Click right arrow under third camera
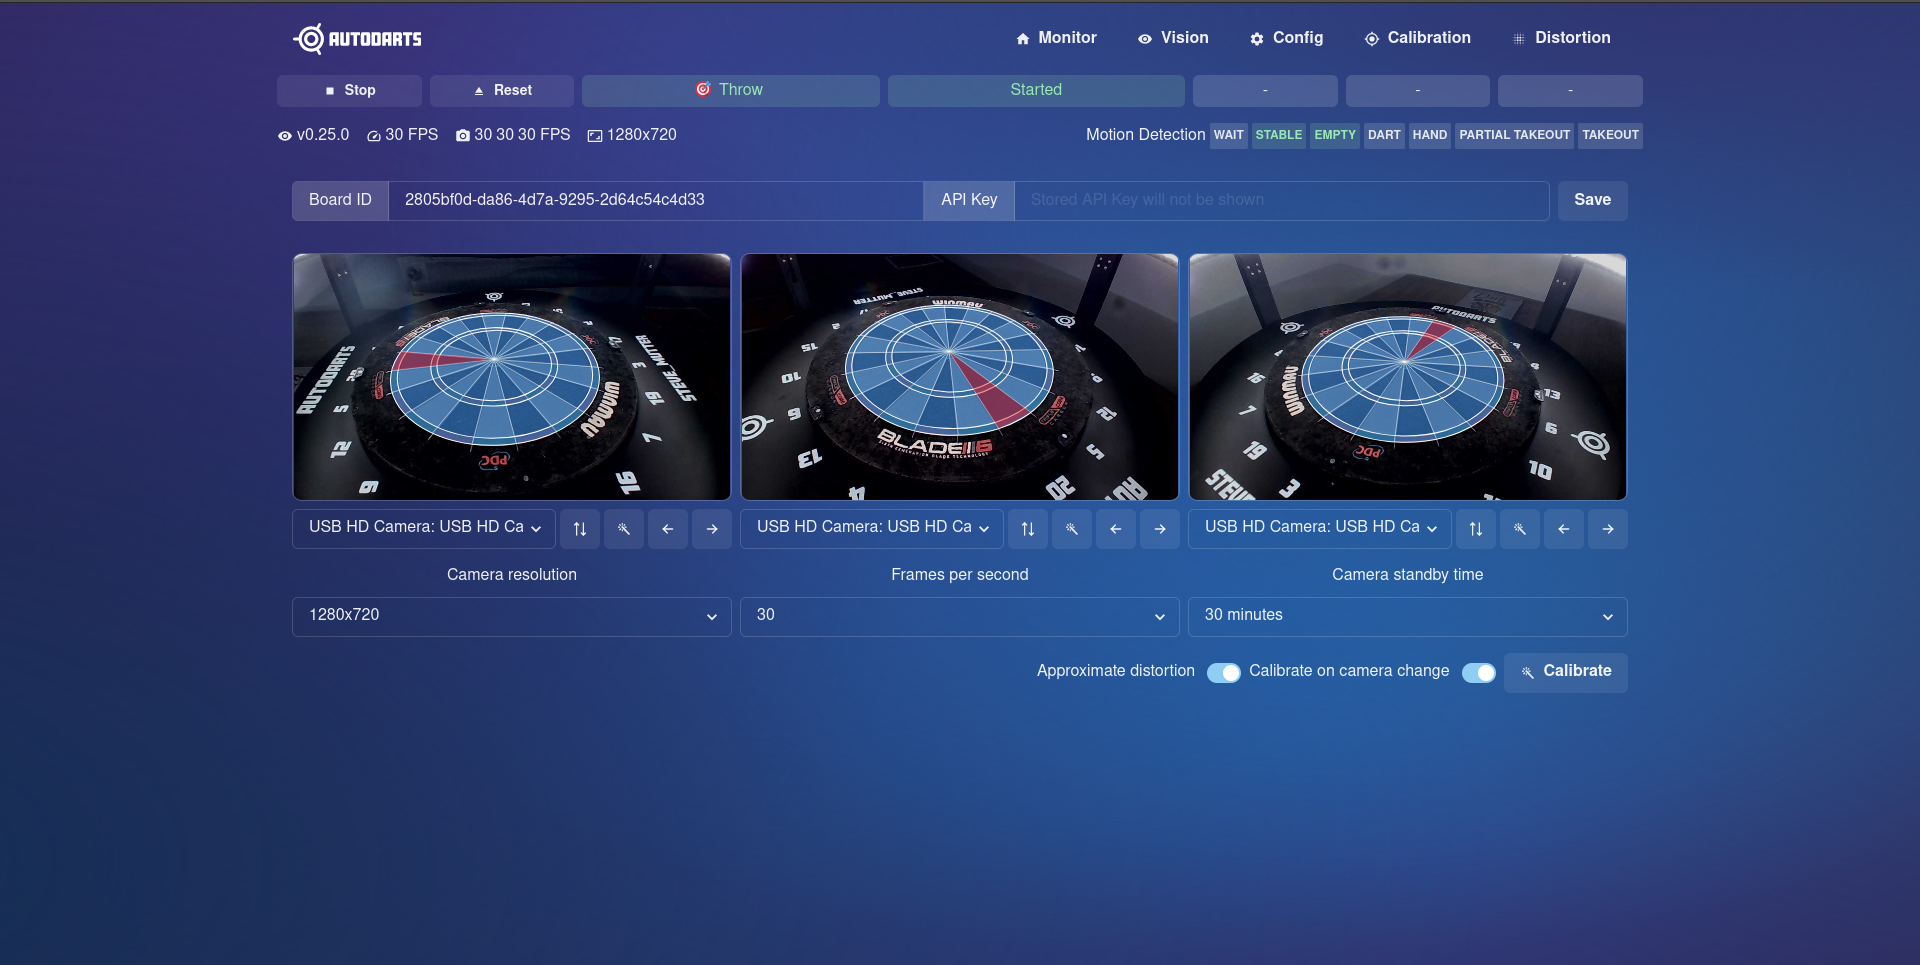The image size is (1920, 965). click(x=1608, y=529)
